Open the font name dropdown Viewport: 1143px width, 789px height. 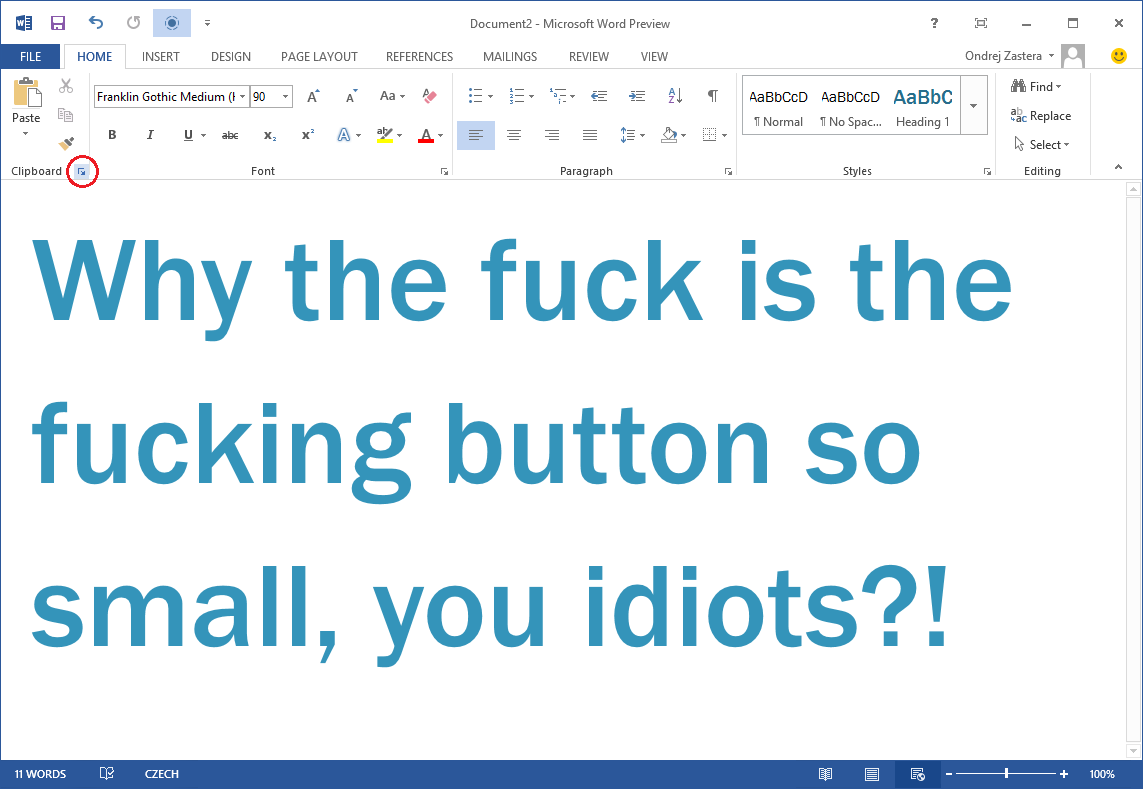click(242, 97)
